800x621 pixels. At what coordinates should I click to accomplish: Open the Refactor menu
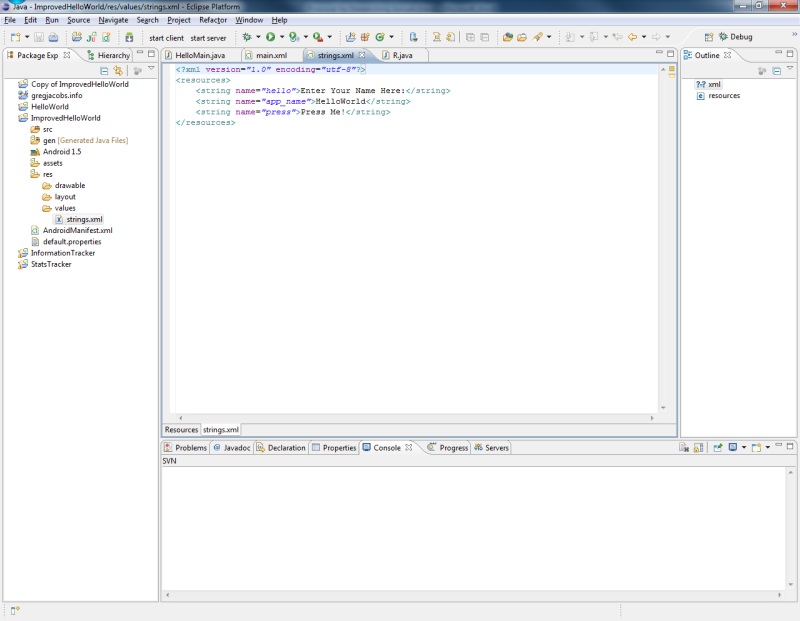click(x=213, y=20)
